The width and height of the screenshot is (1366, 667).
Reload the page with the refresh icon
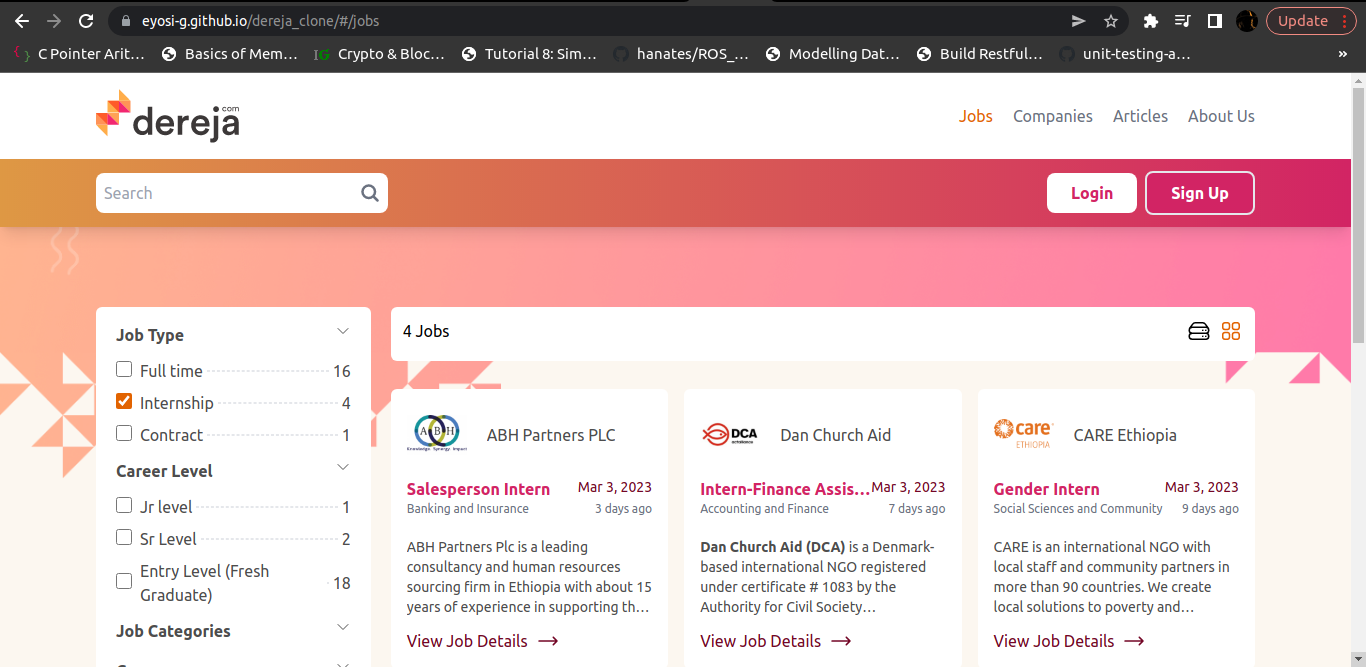click(x=86, y=20)
